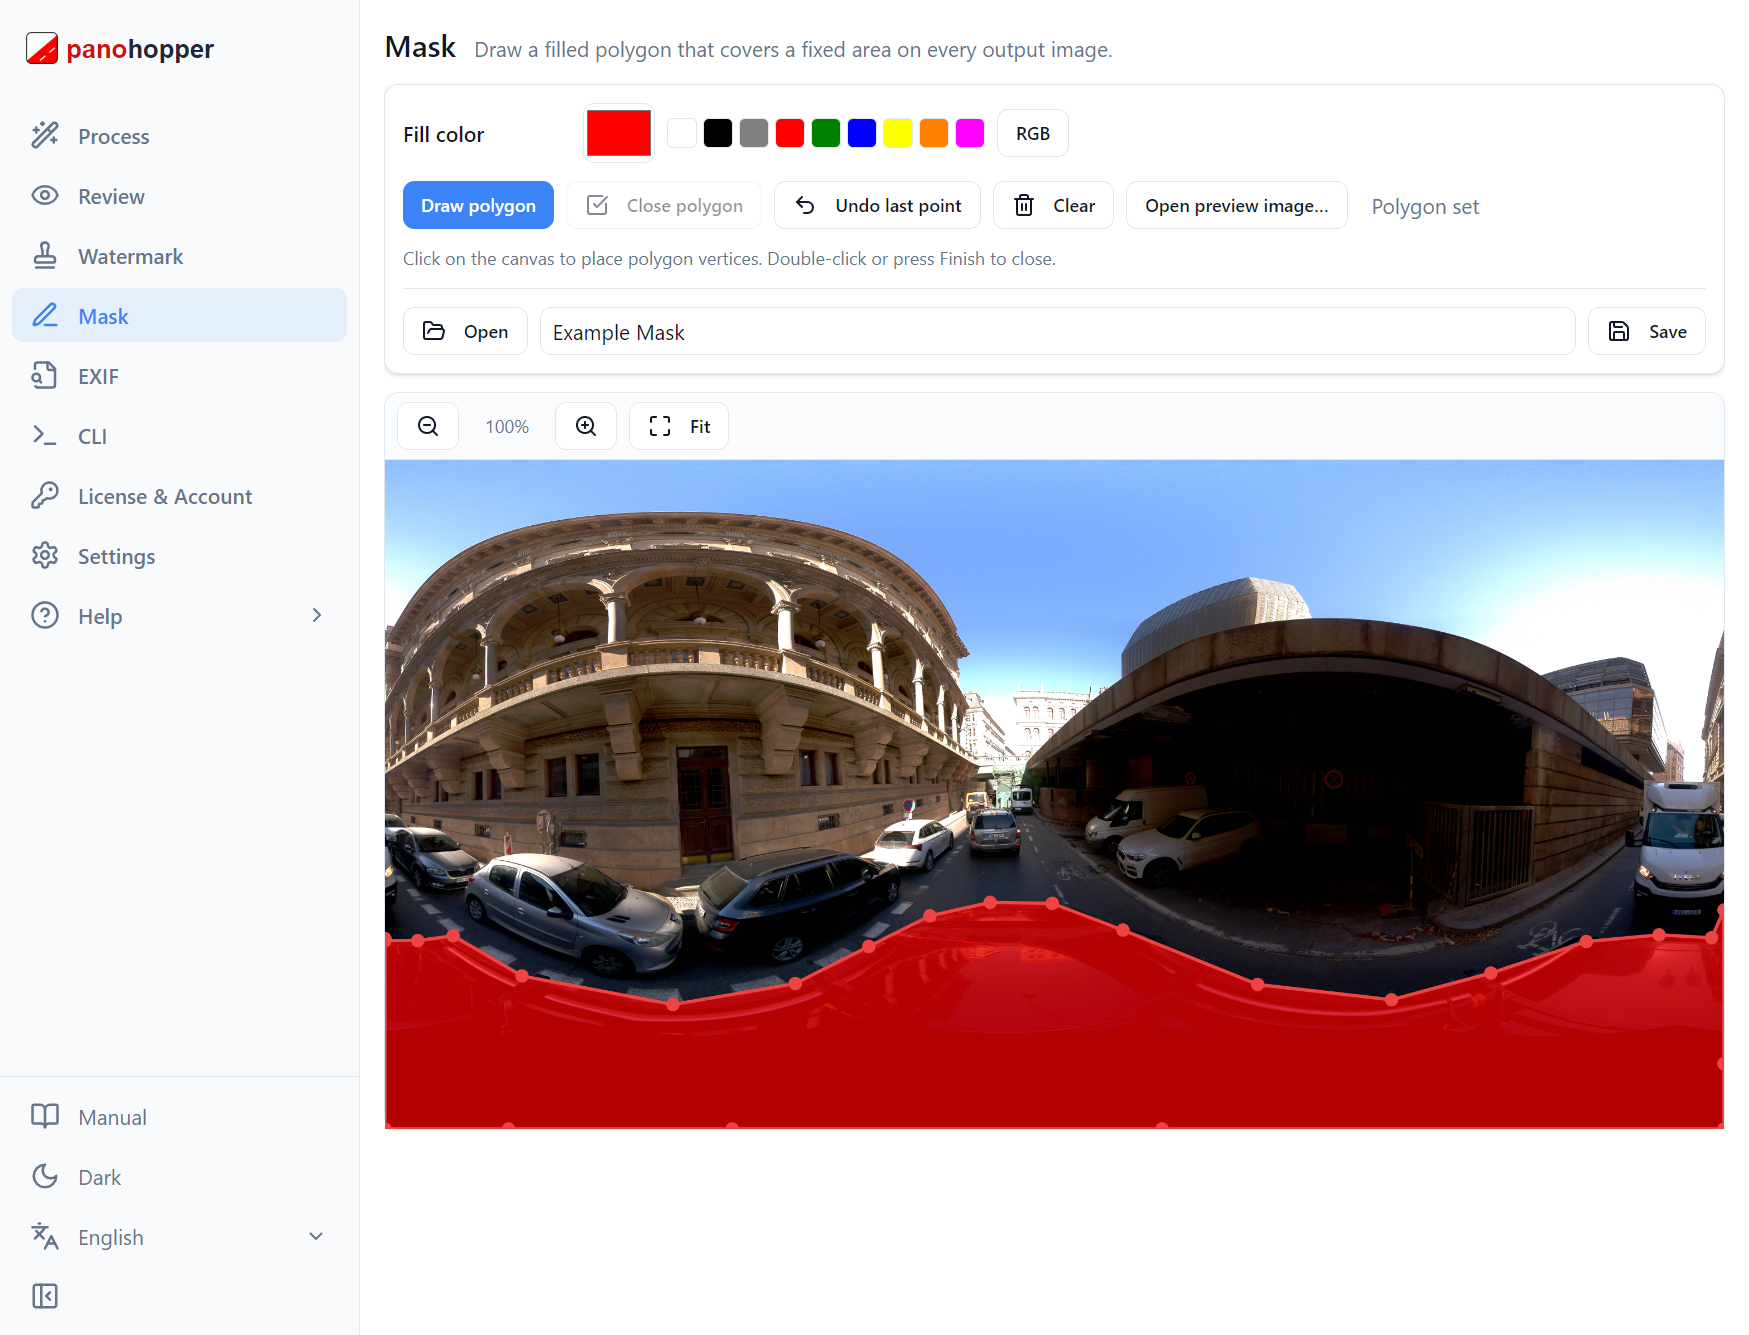1749x1335 pixels.
Task: Click the Close polygon checkbox button
Action: [664, 205]
